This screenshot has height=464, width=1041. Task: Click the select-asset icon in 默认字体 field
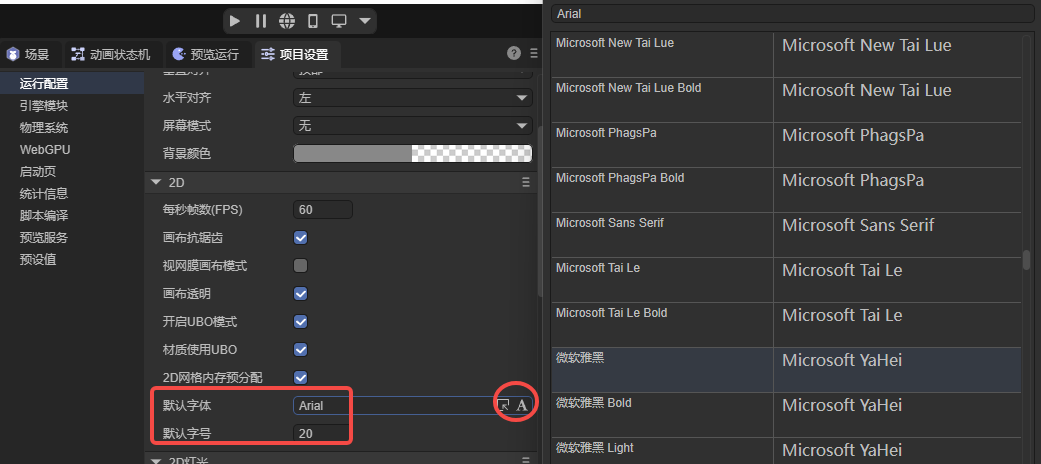coord(504,405)
